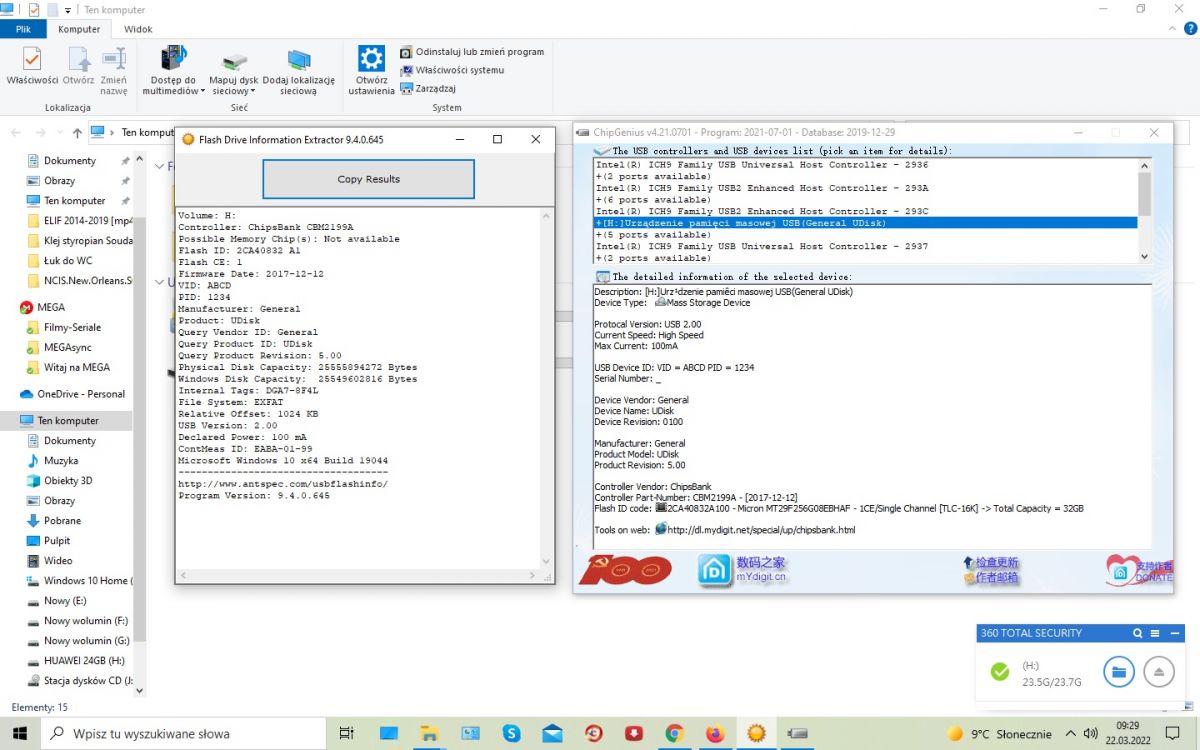
Task: Click Dodaj lokalizację sieciową icon
Action: pyautogui.click(x=298, y=71)
